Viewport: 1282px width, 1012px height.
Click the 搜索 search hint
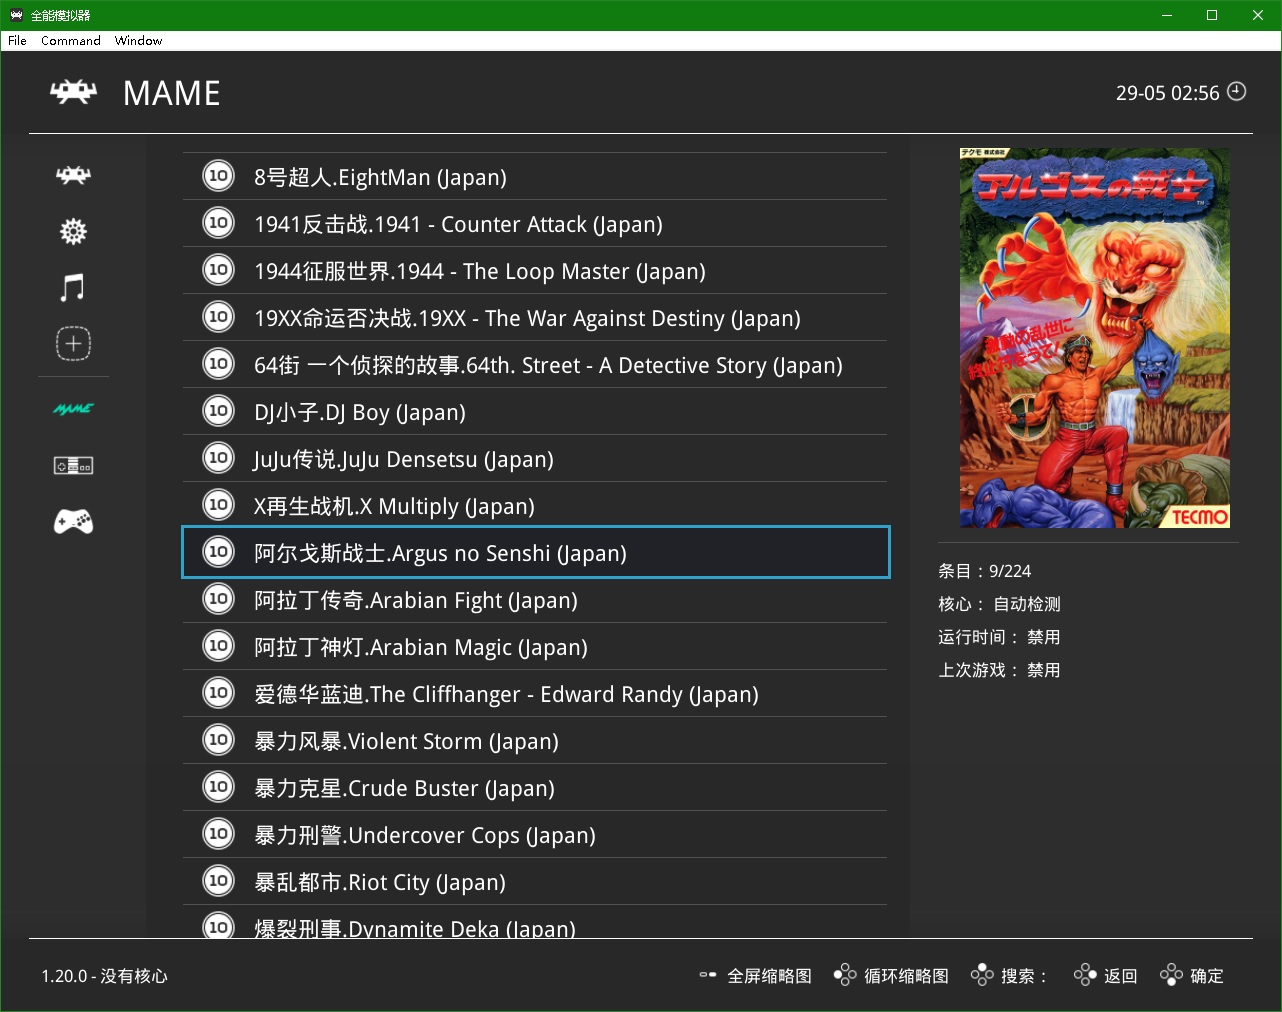pyautogui.click(x=1010, y=976)
